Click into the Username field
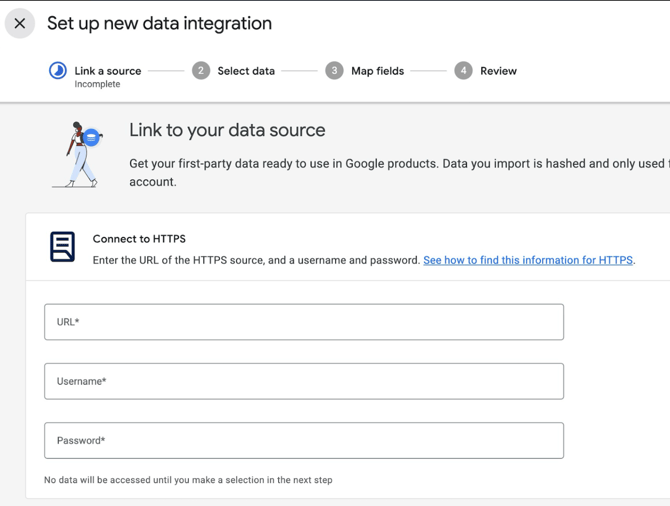 pyautogui.click(x=304, y=381)
